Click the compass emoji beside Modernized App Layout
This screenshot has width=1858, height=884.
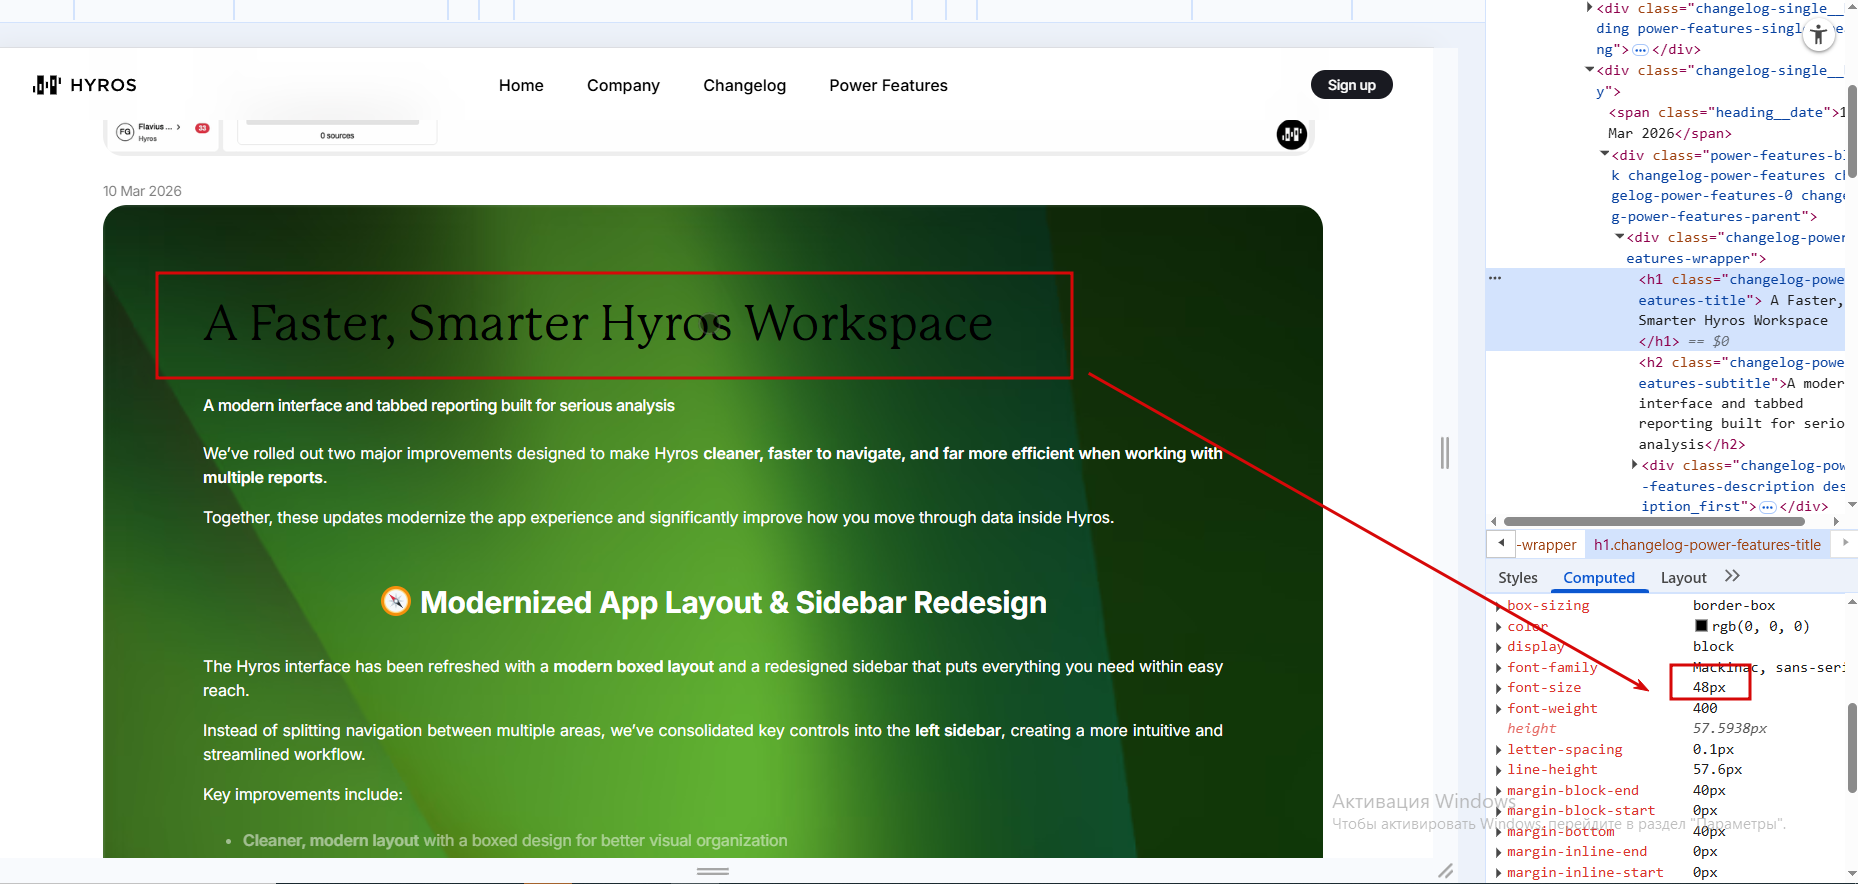pyautogui.click(x=396, y=601)
